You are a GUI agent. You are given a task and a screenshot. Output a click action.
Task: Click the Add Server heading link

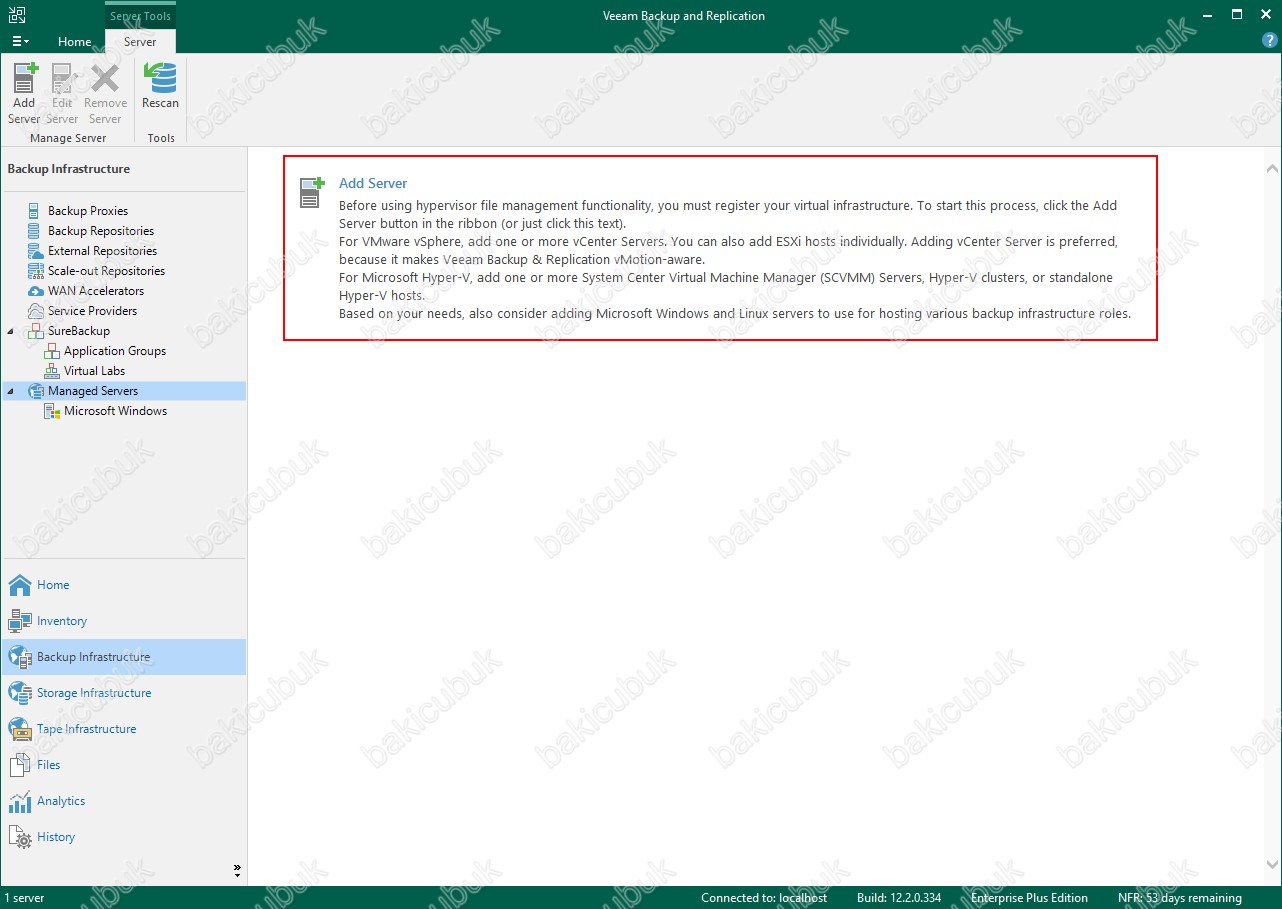[373, 183]
